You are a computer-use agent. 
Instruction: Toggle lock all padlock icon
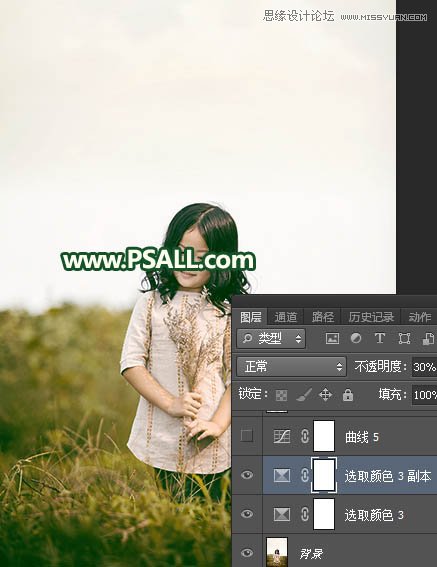(348, 395)
